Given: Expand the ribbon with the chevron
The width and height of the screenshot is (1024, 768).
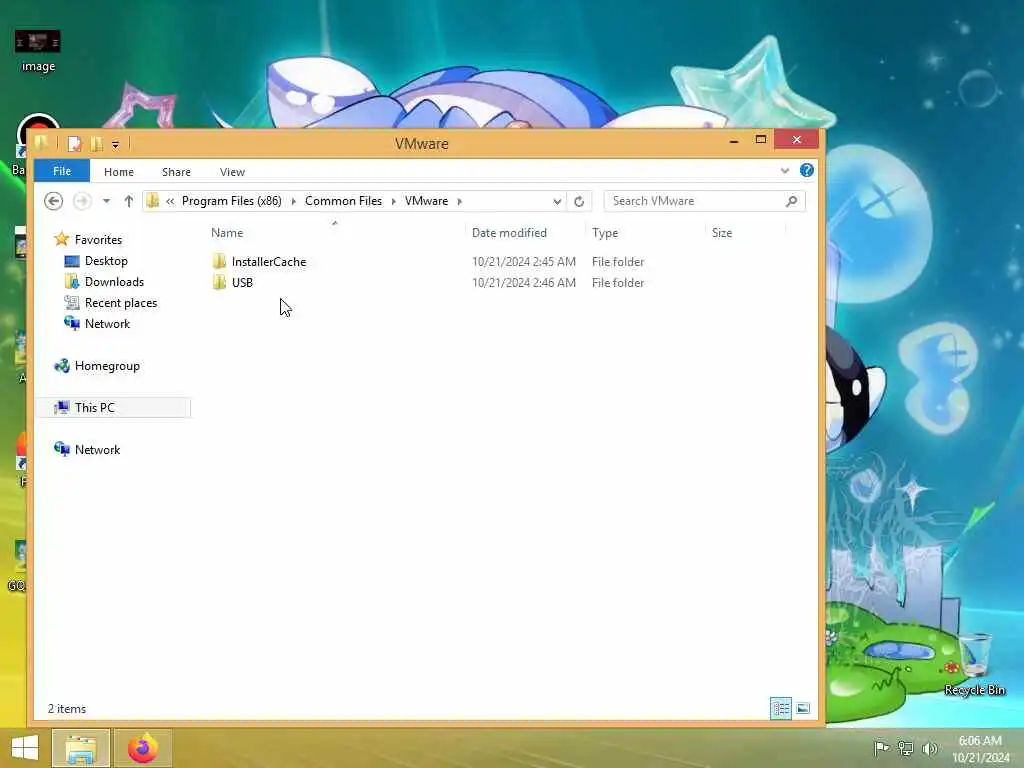Looking at the screenshot, I should point(784,171).
